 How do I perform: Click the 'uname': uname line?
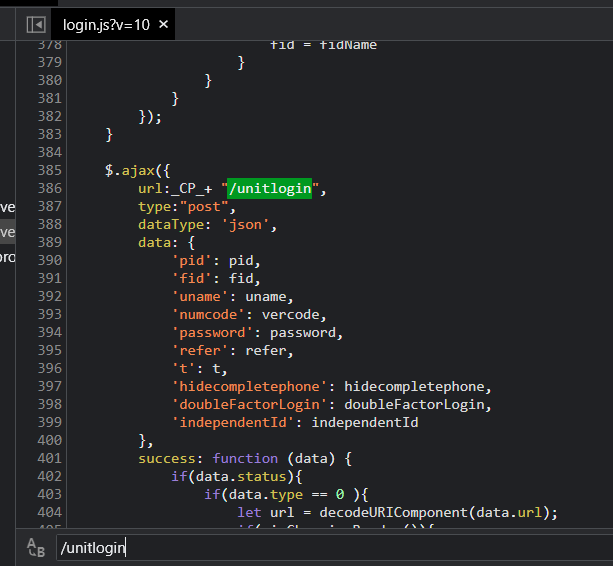pos(232,297)
